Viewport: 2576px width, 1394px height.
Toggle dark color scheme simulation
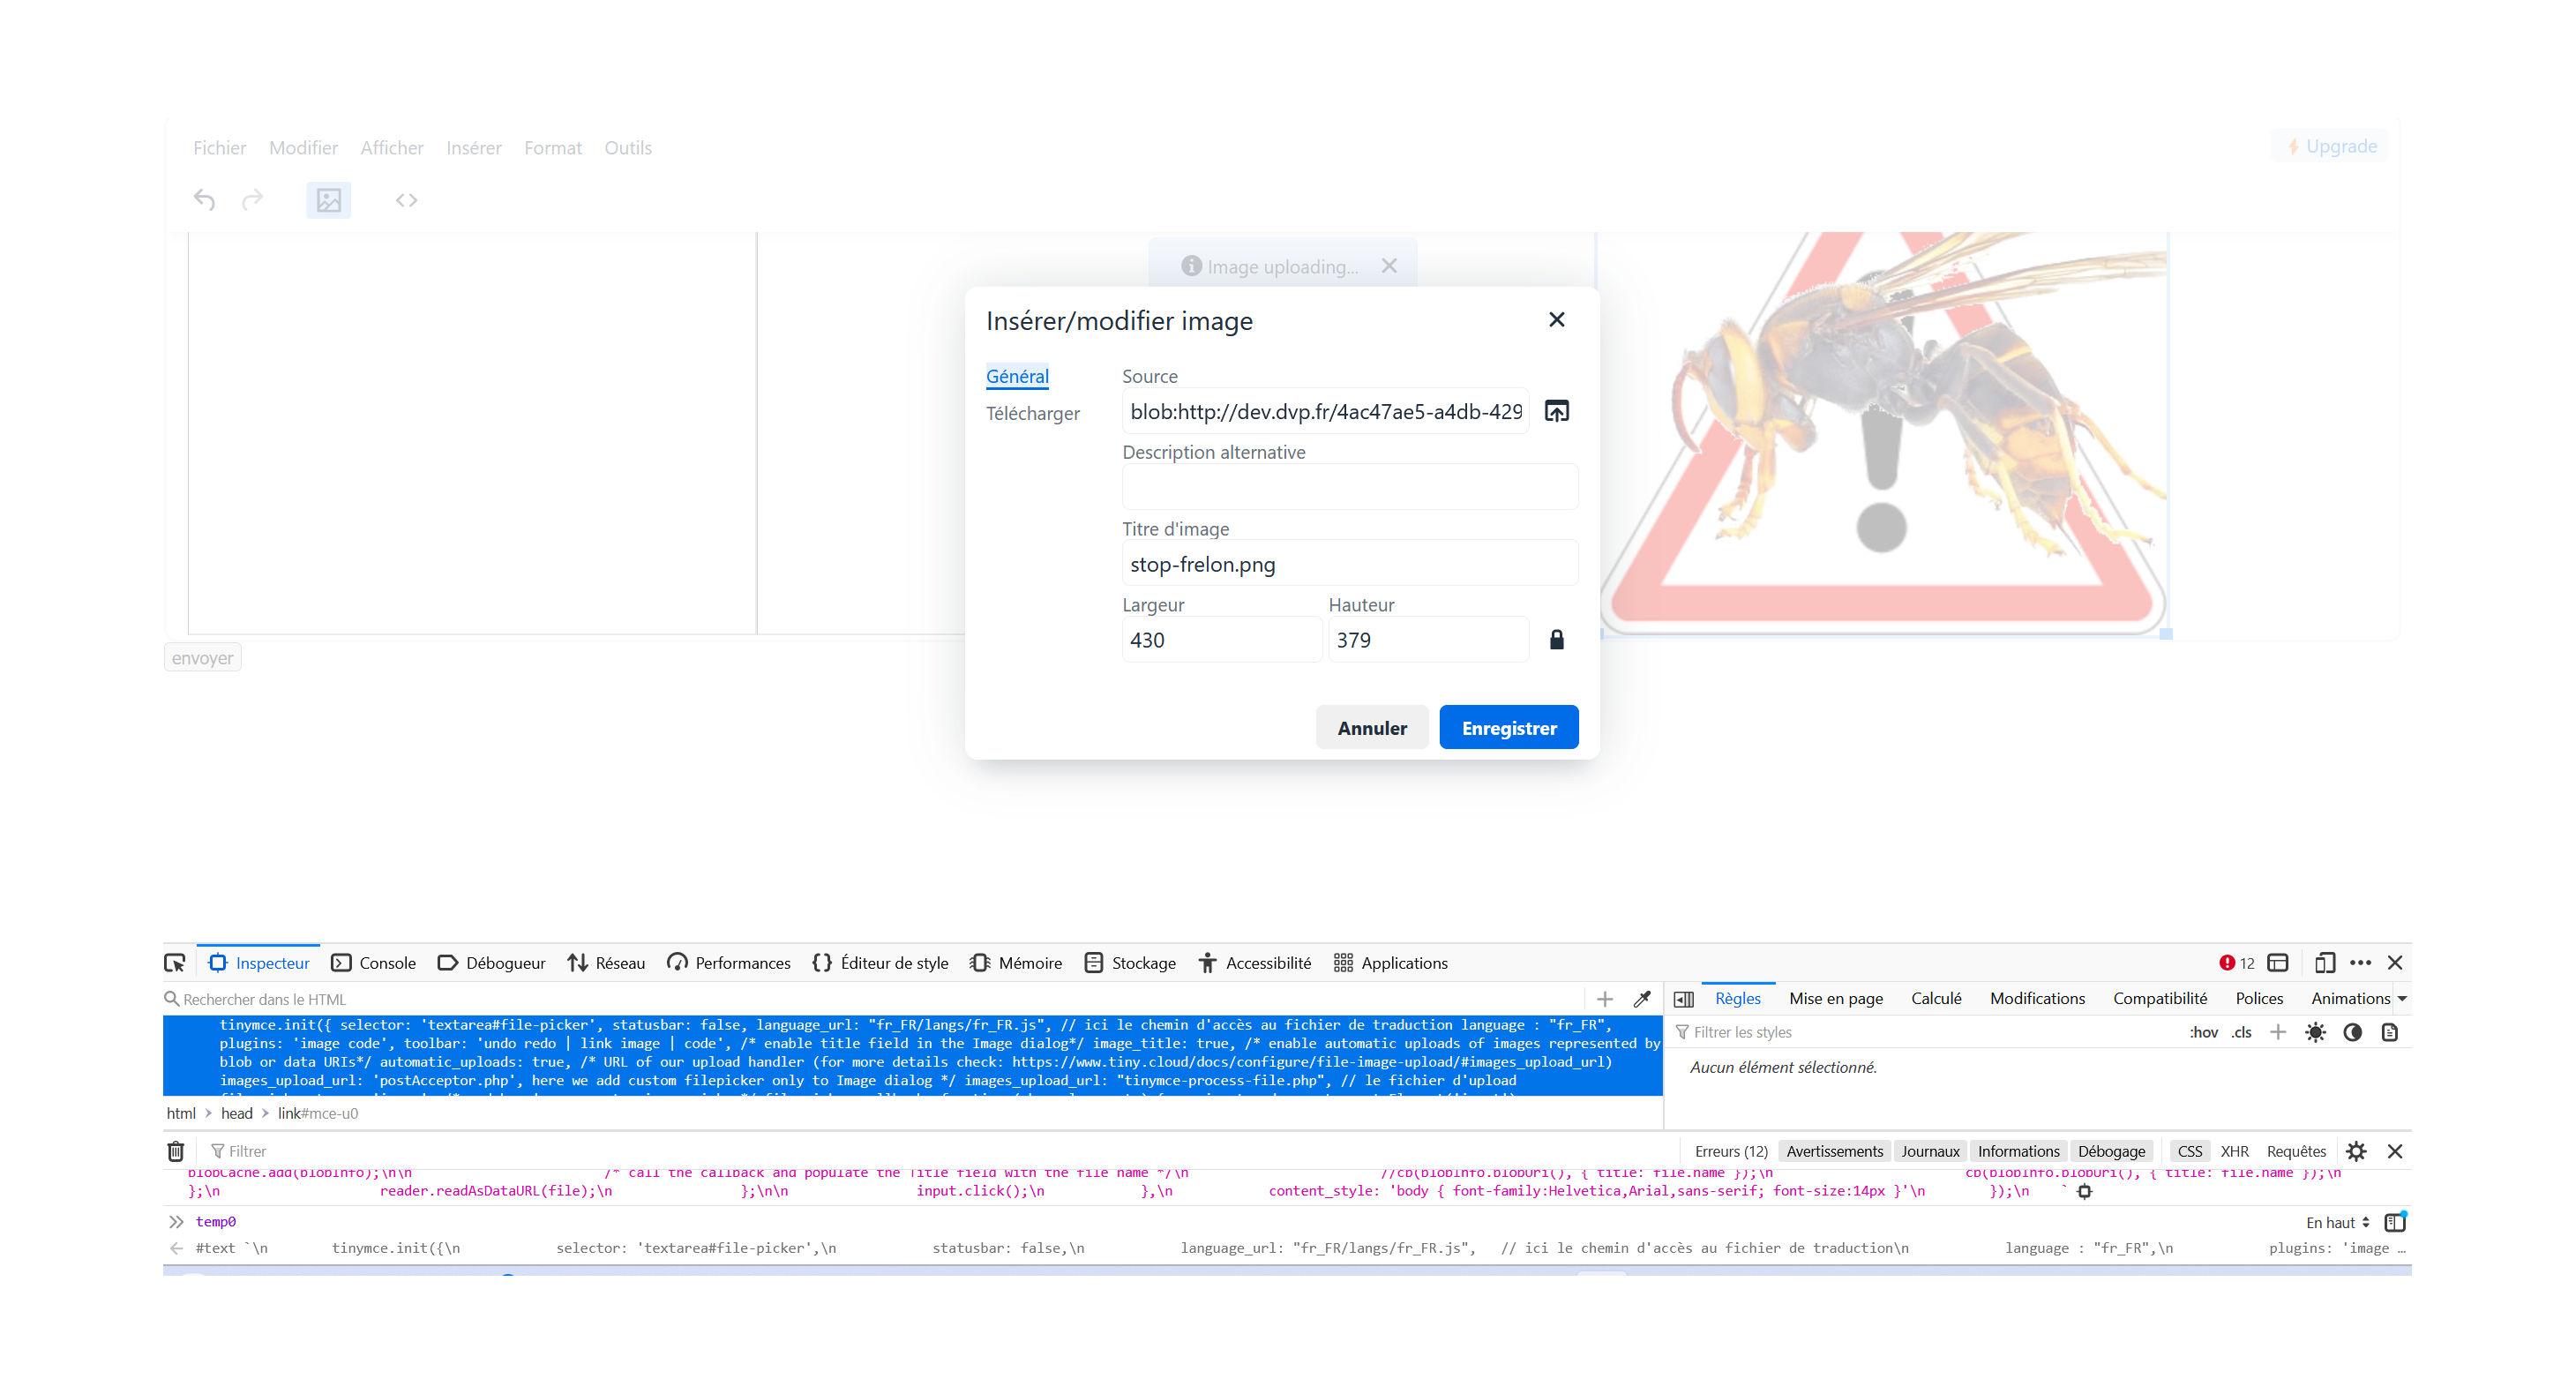(2352, 1032)
